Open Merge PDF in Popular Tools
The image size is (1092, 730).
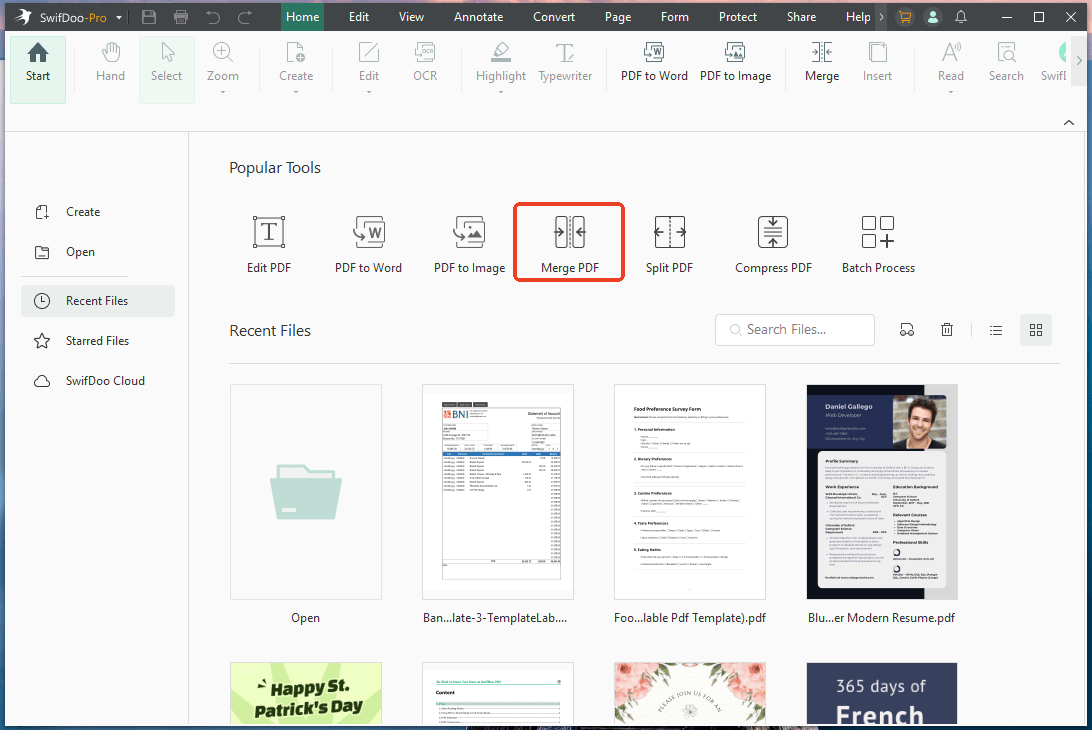tap(569, 242)
